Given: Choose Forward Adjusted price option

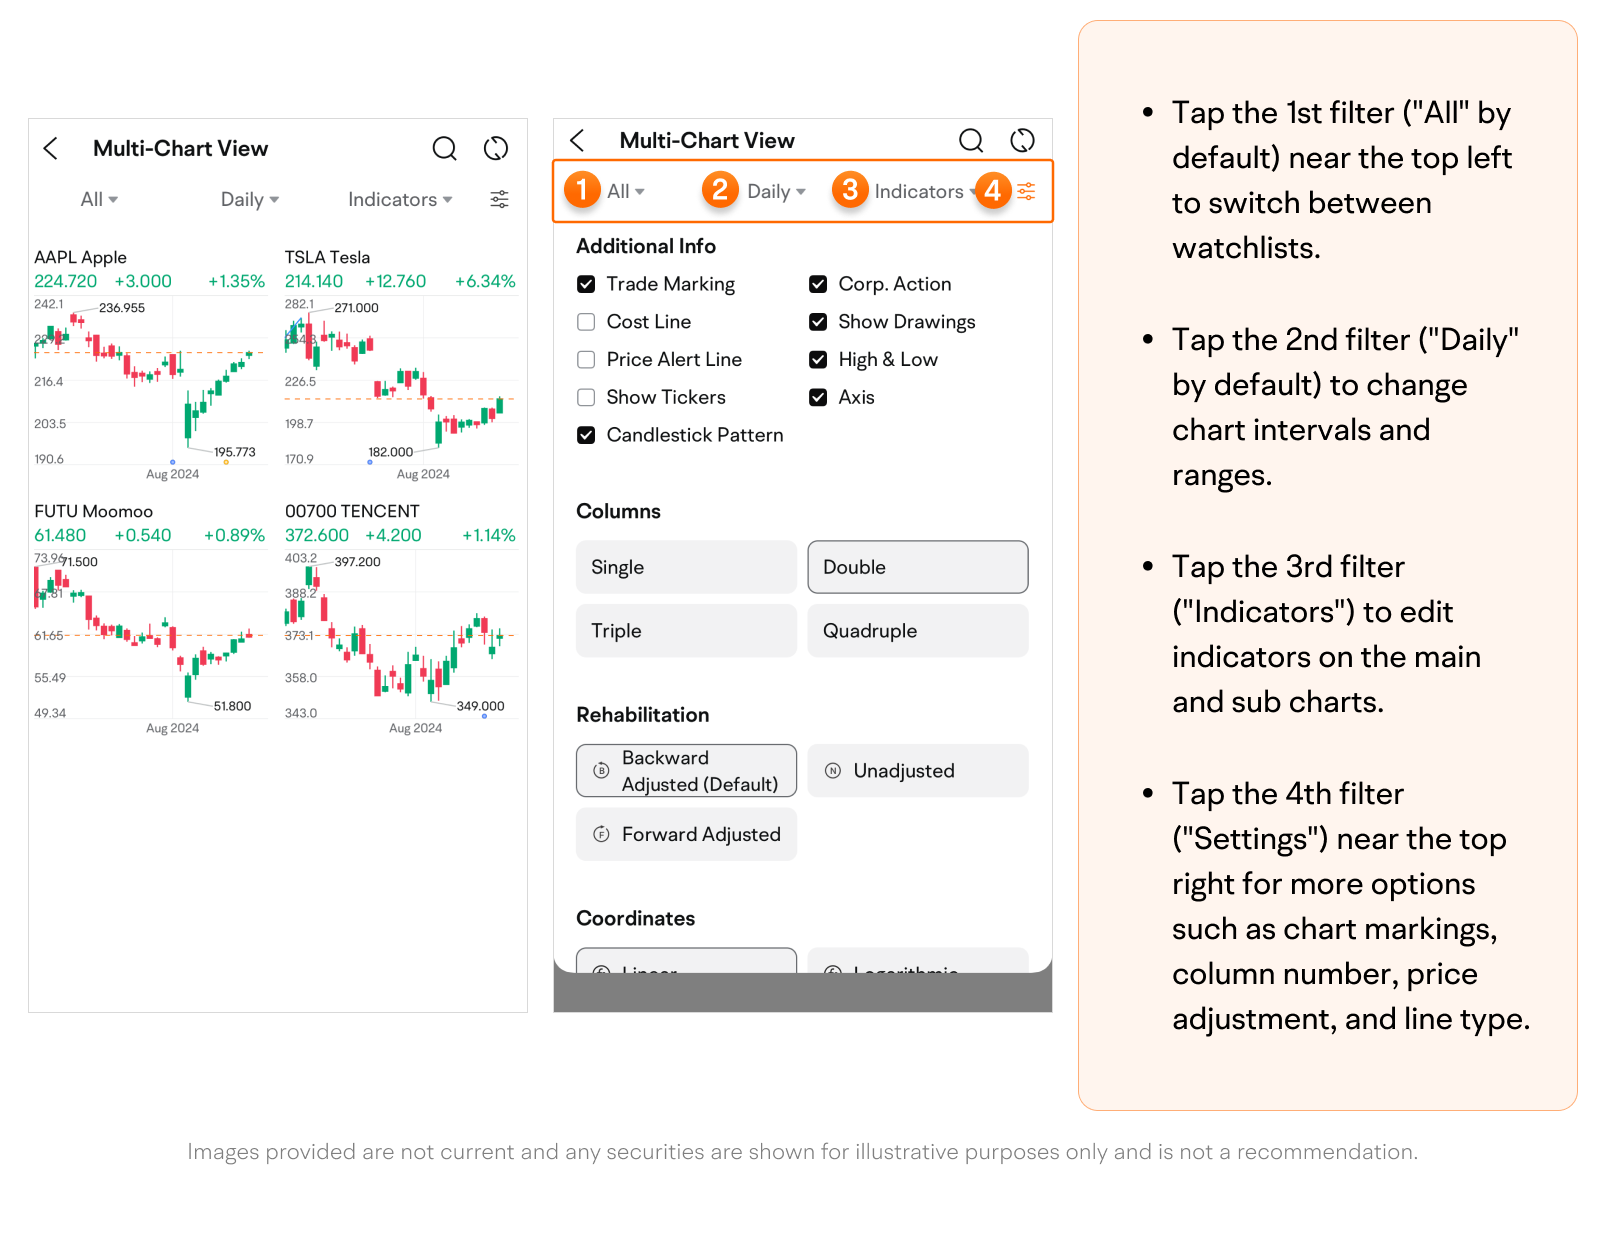Looking at the screenshot, I should 686,834.
